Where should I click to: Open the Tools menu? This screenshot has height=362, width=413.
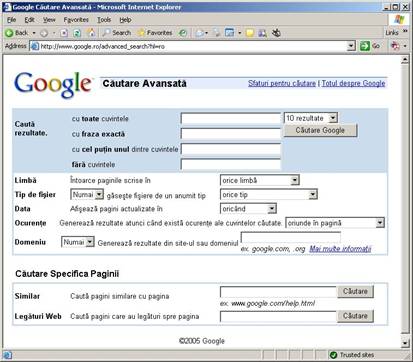104,20
